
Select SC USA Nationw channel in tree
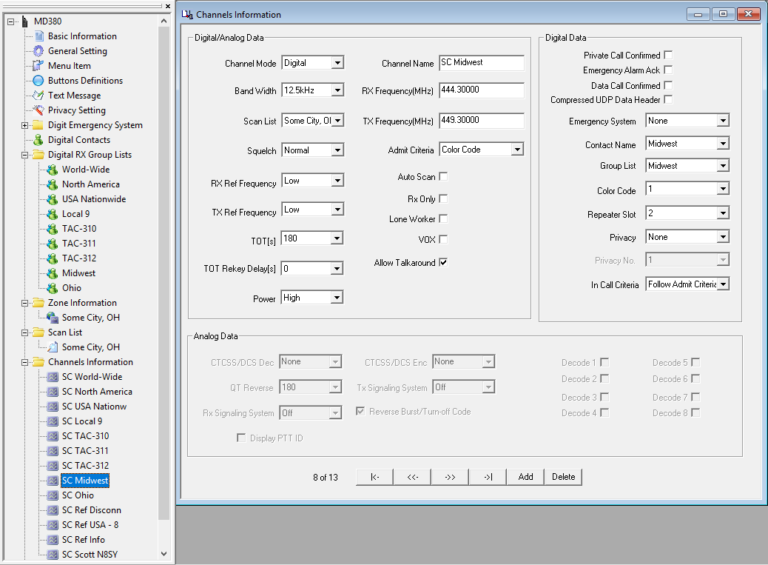click(x=94, y=406)
